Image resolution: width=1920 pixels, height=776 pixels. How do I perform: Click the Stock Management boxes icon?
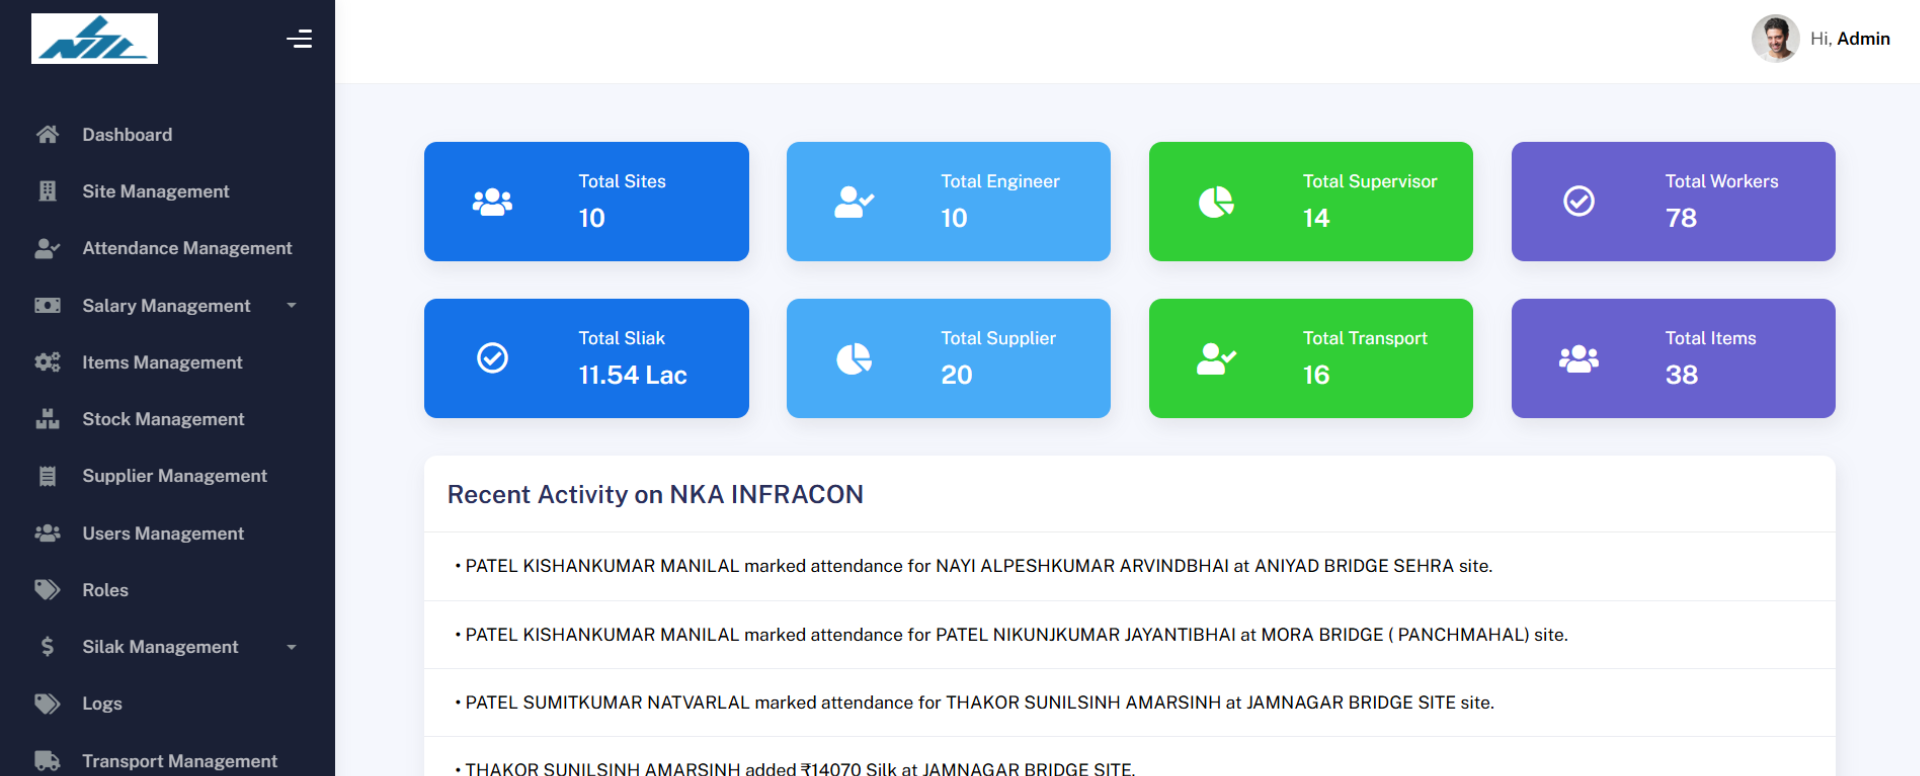click(47, 419)
